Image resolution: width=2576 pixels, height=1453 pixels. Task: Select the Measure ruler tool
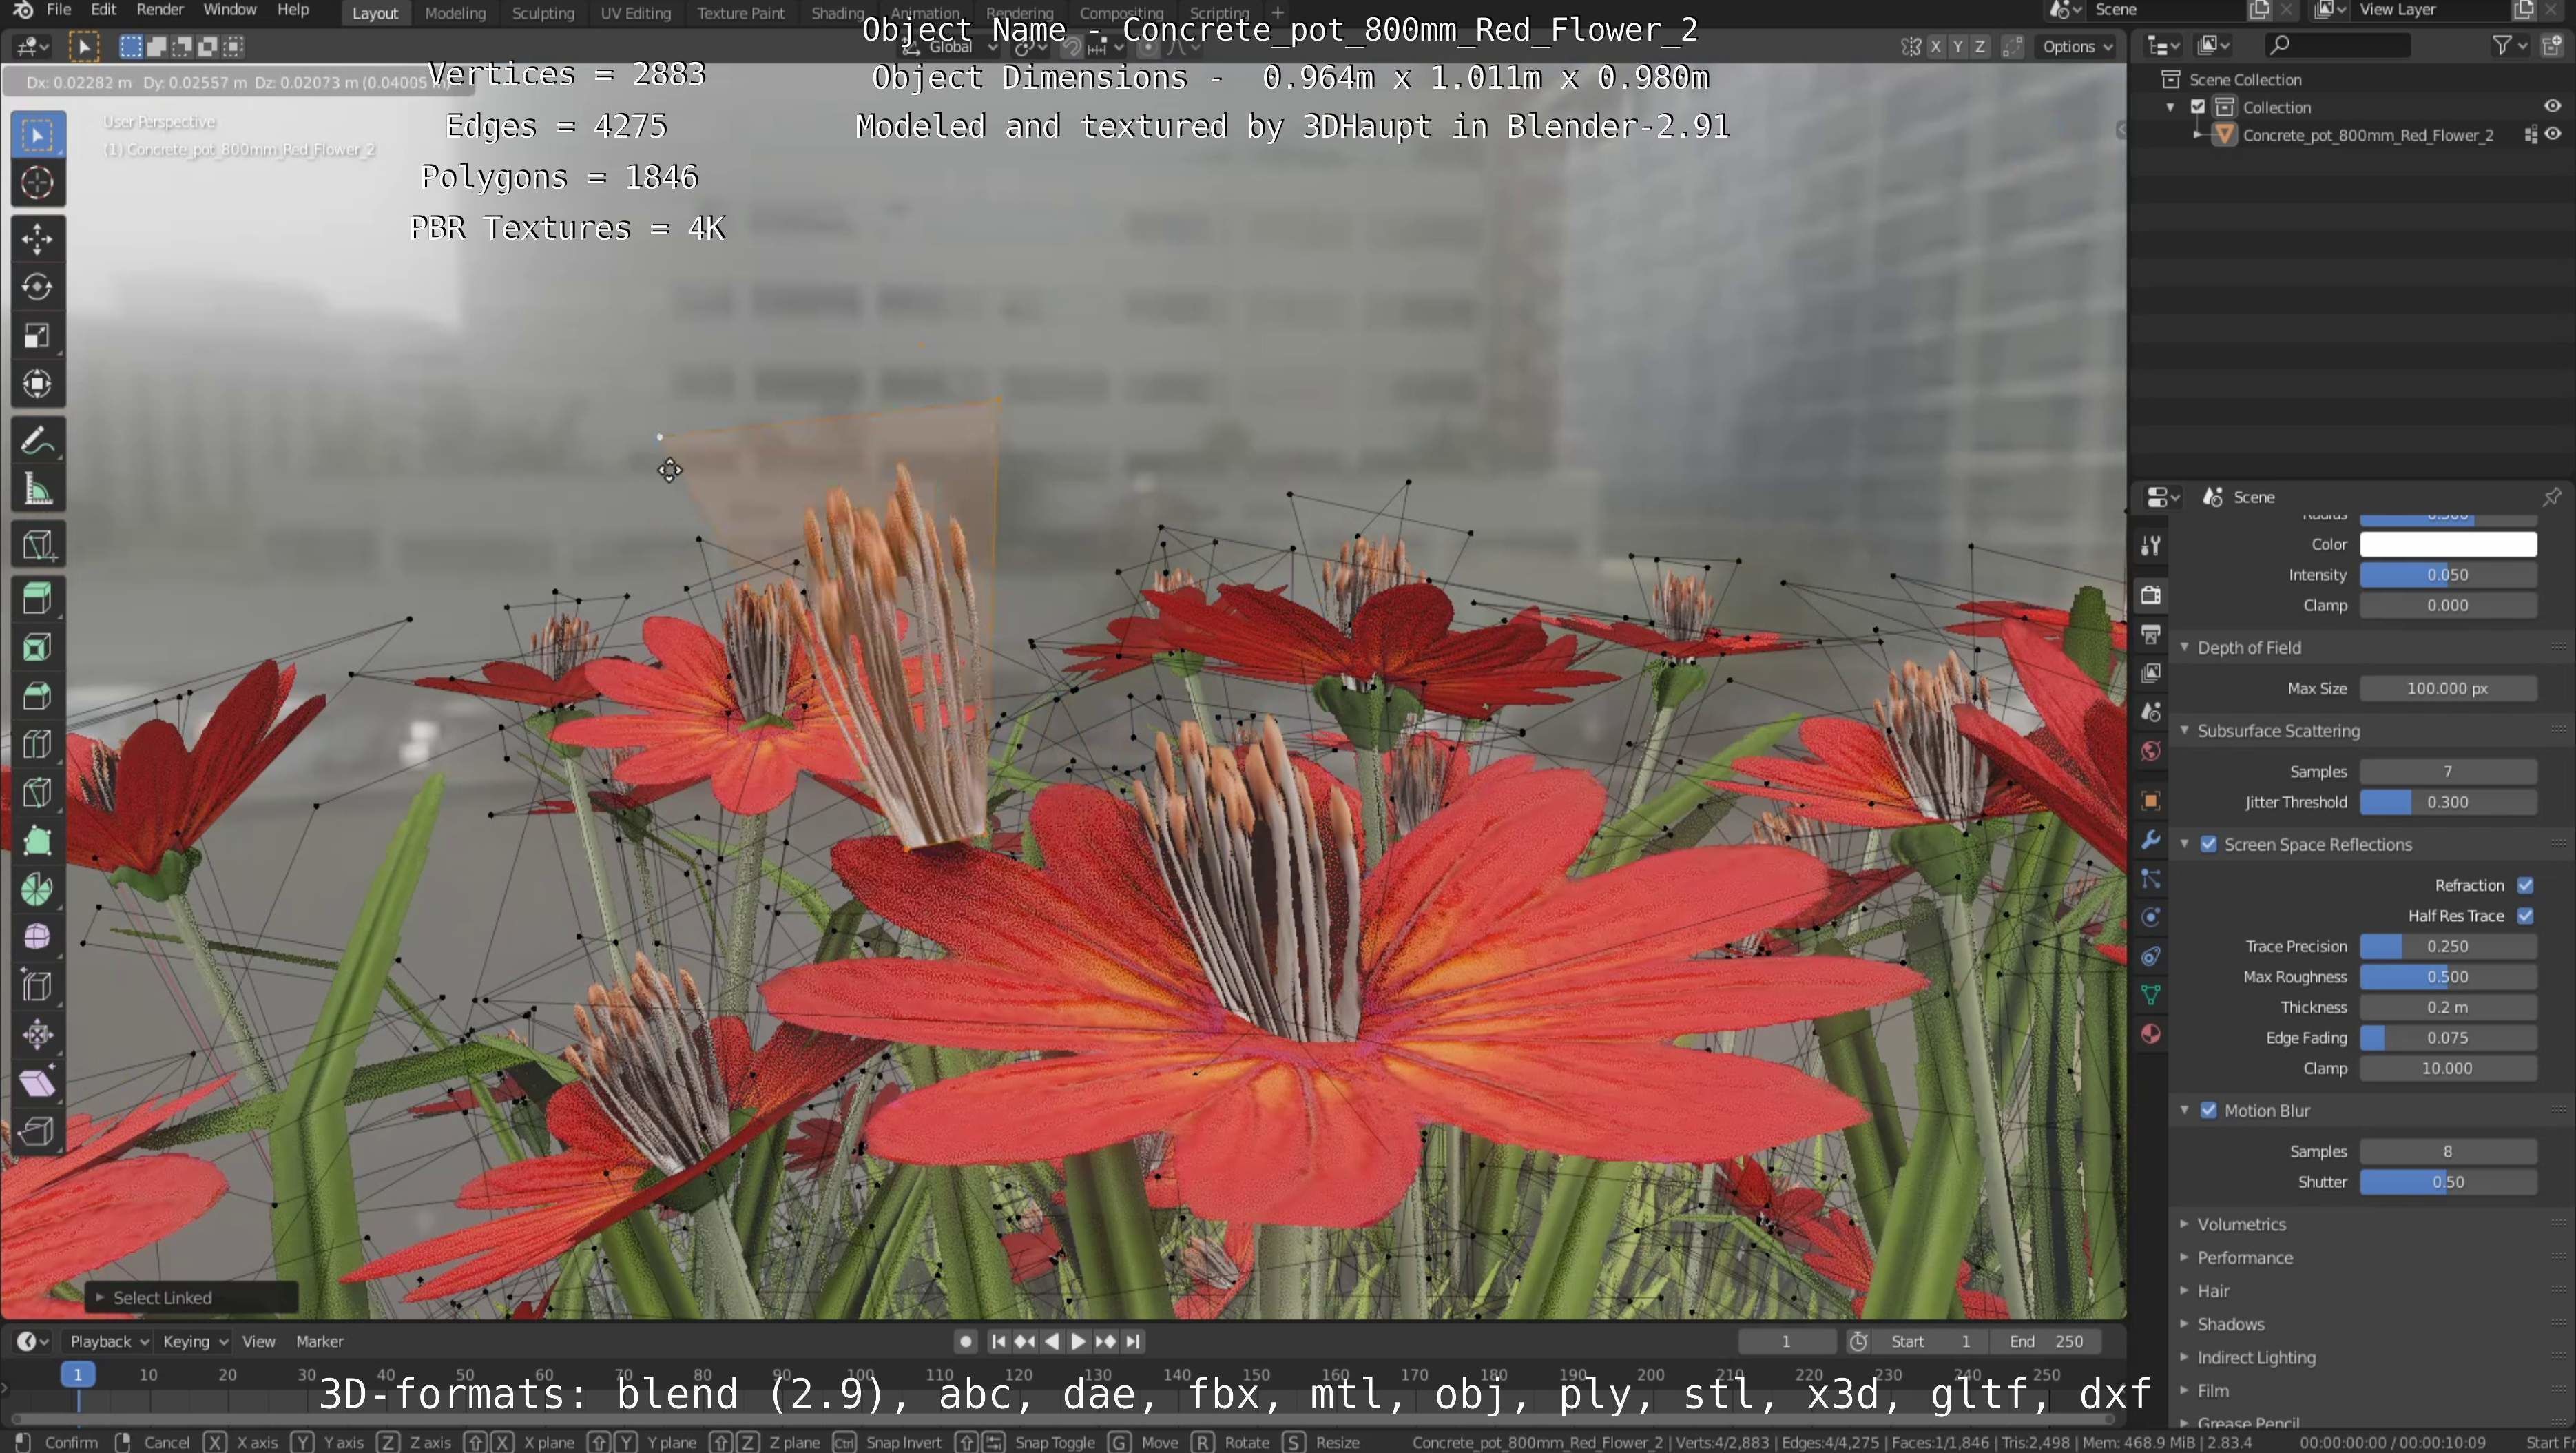coord(38,489)
